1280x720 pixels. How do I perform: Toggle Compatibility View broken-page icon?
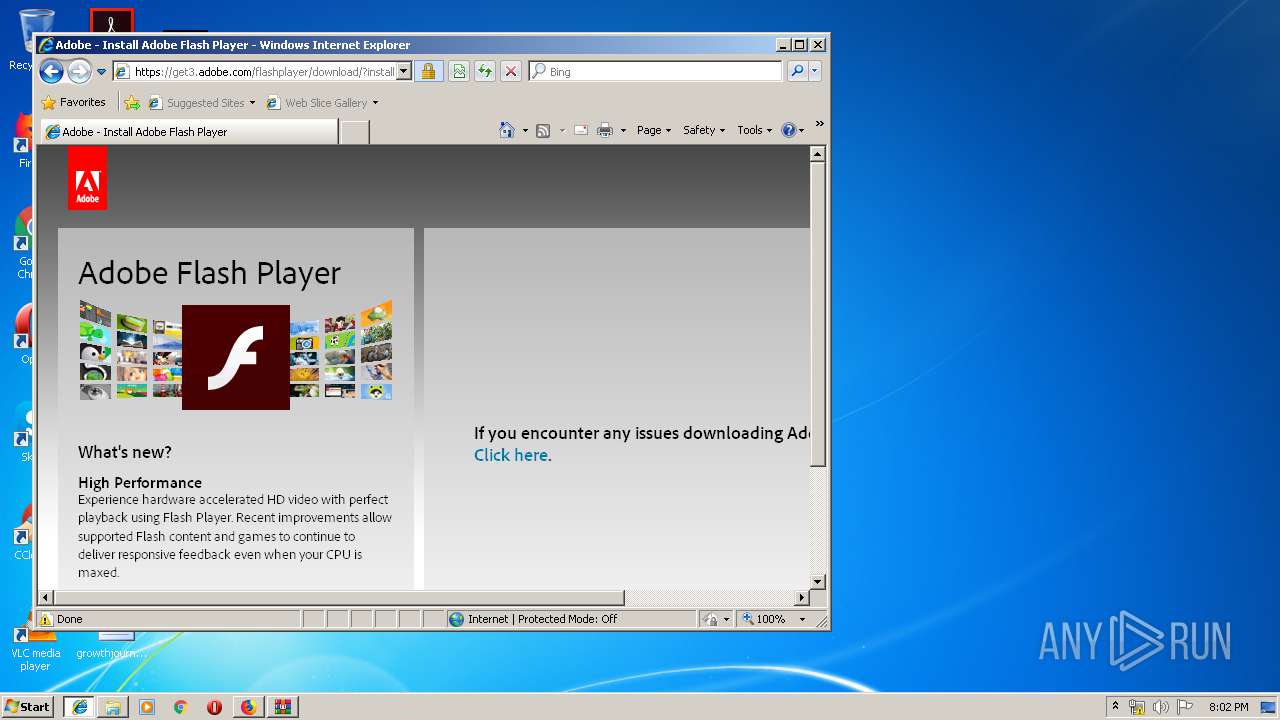point(459,72)
